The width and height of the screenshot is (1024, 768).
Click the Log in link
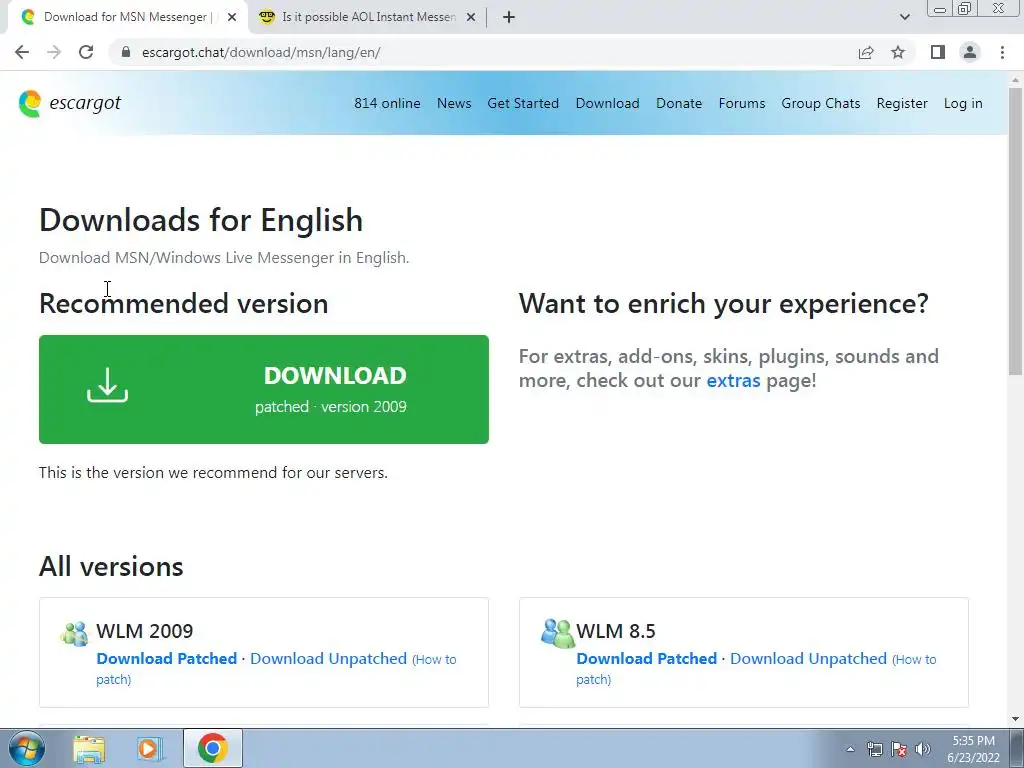pos(963,103)
